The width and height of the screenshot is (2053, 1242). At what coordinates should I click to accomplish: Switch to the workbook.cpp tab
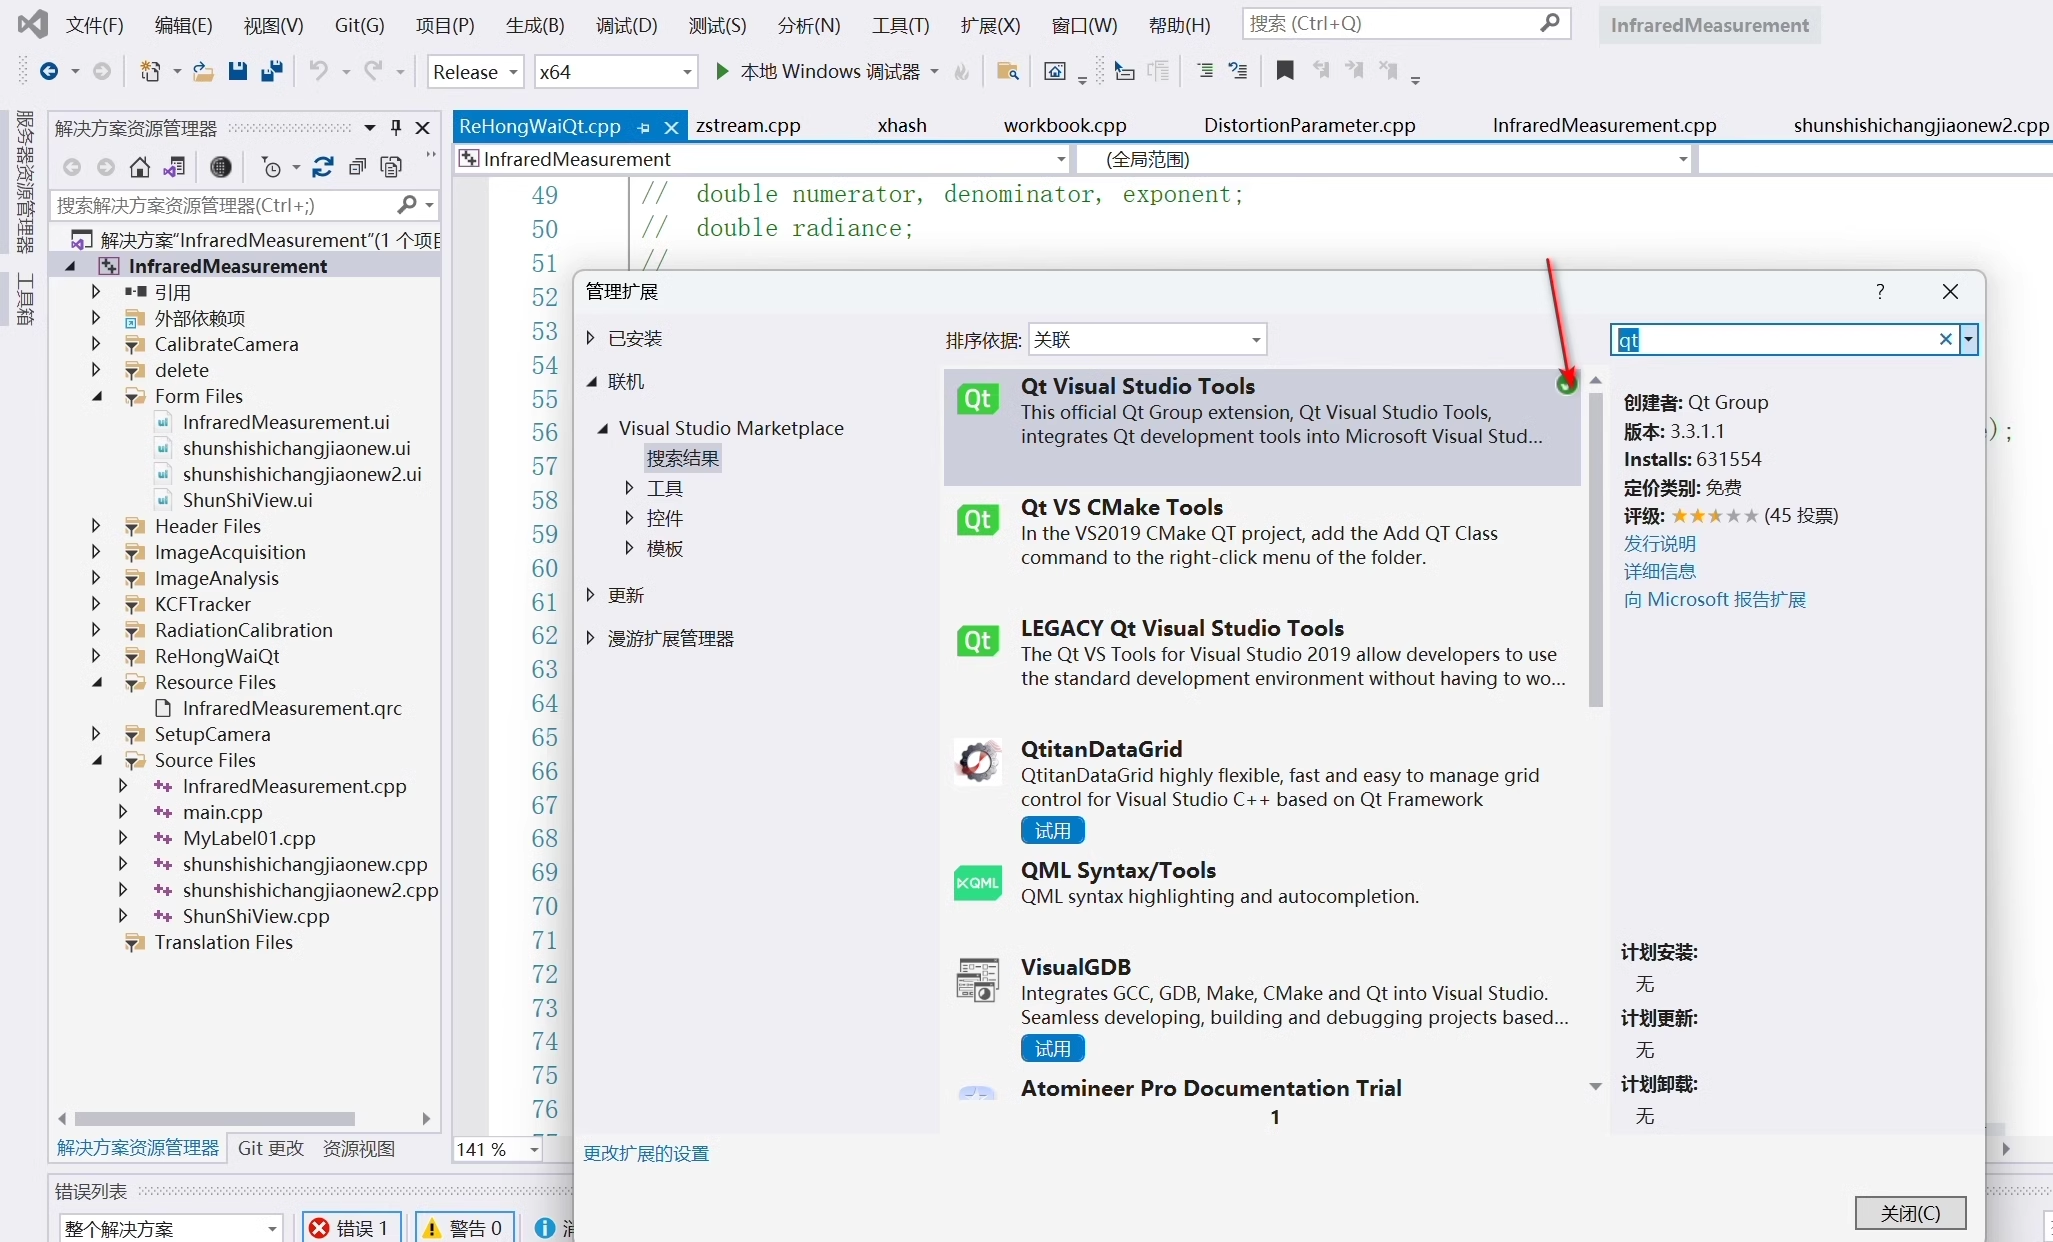(1065, 125)
